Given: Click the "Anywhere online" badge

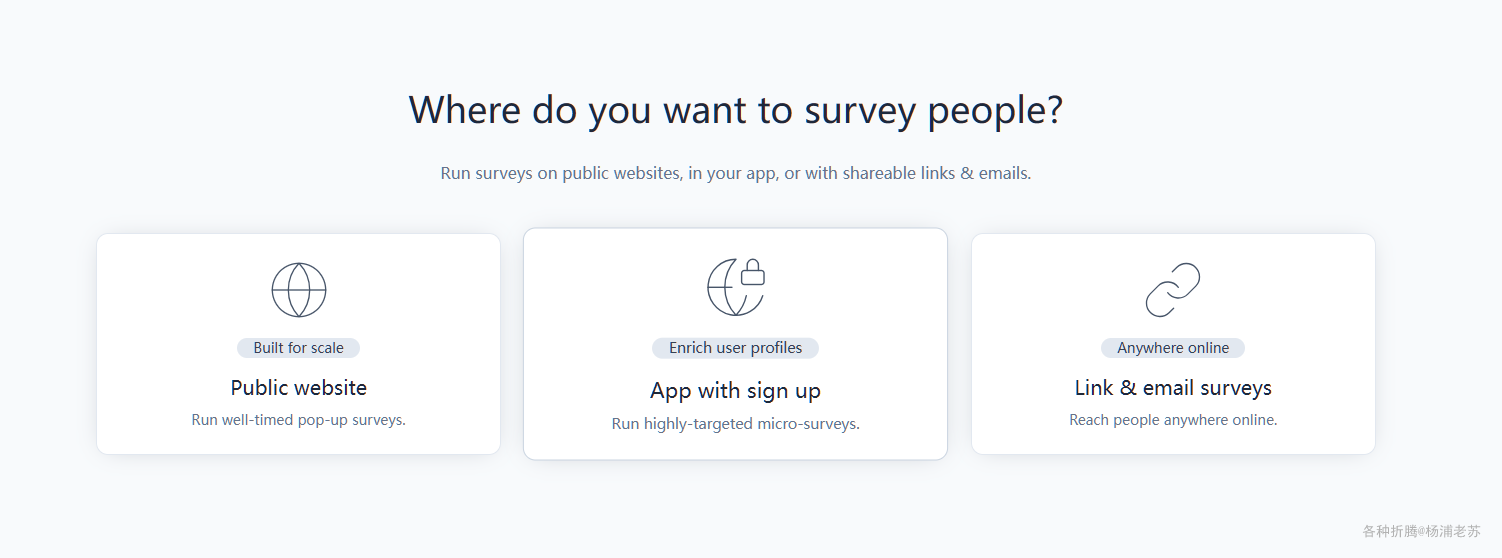Looking at the screenshot, I should [x=1173, y=348].
